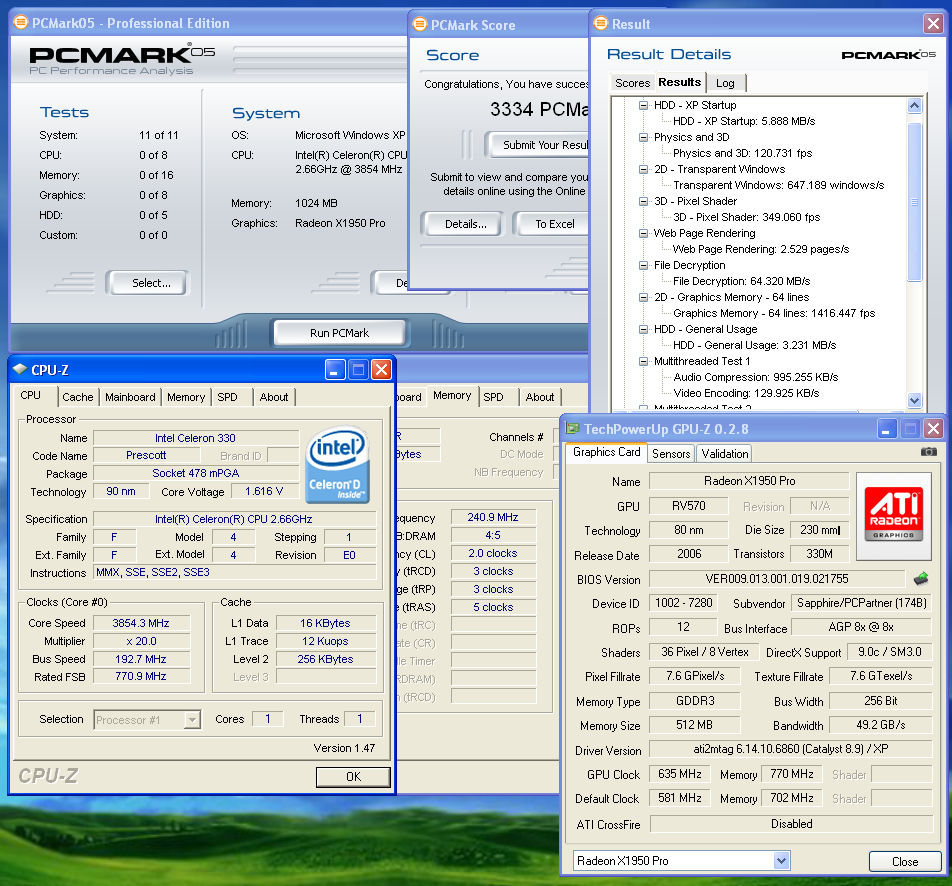Click the CPU-Z title bar icon
This screenshot has height=886, width=952.
tap(20, 369)
